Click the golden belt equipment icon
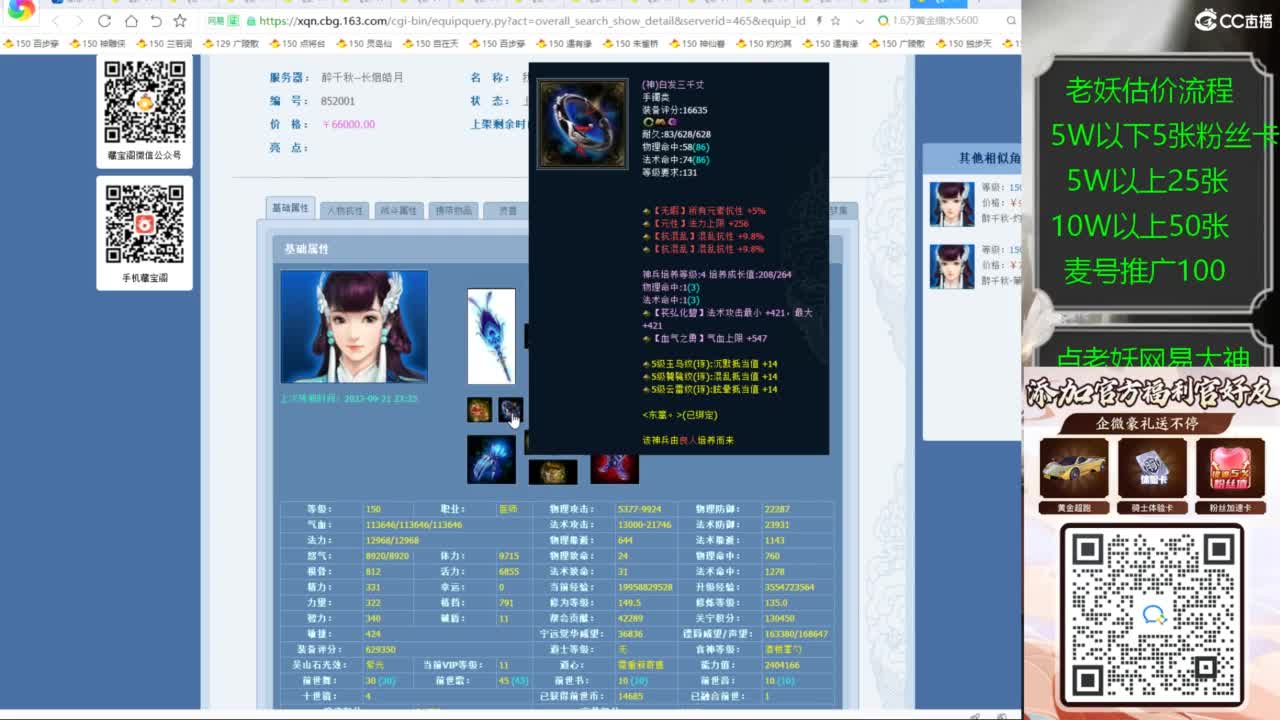 pos(552,472)
